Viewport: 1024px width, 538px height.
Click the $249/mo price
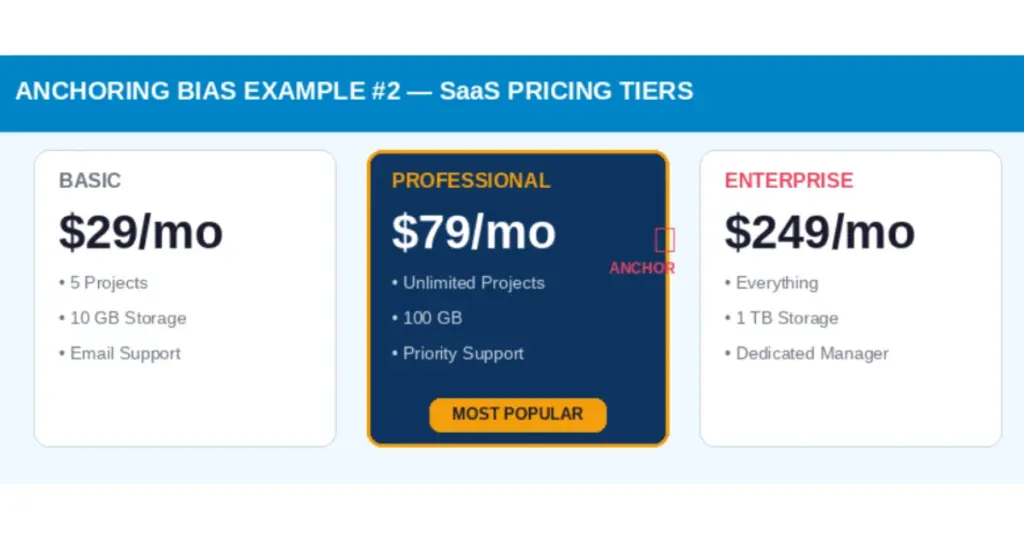[819, 232]
